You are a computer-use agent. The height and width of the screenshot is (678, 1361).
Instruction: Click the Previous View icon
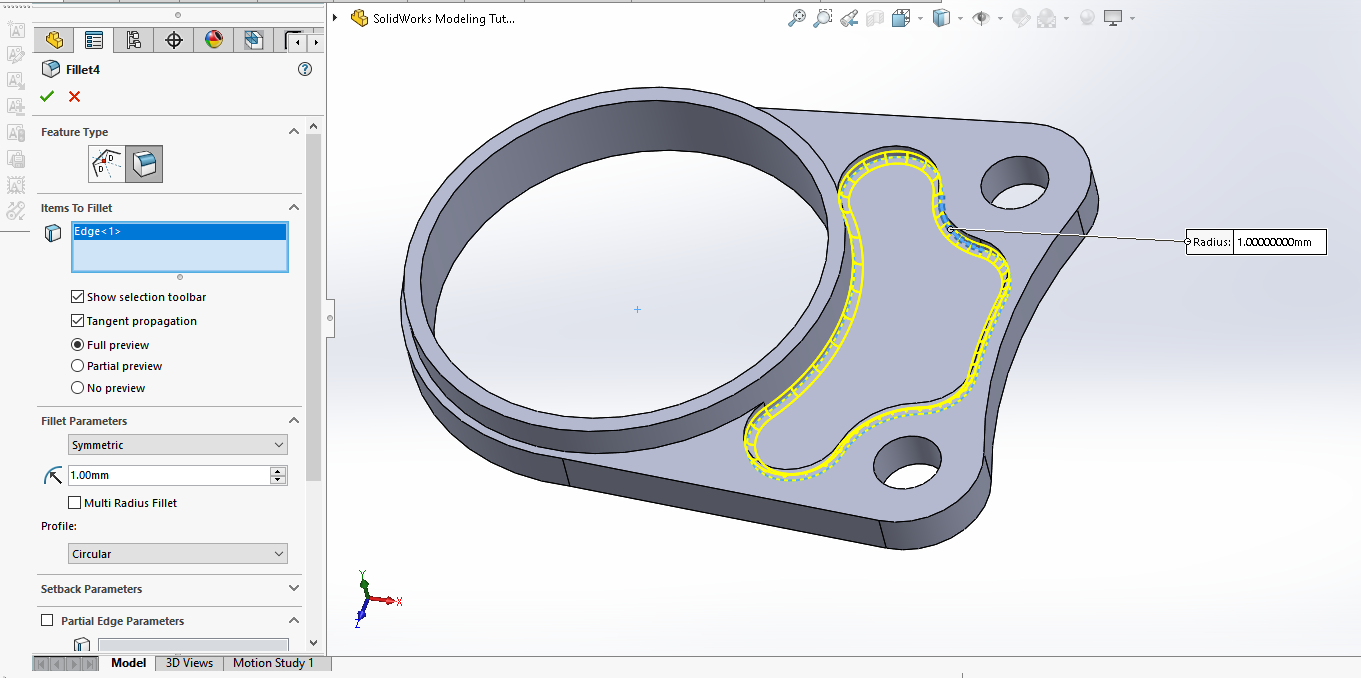tap(849, 18)
